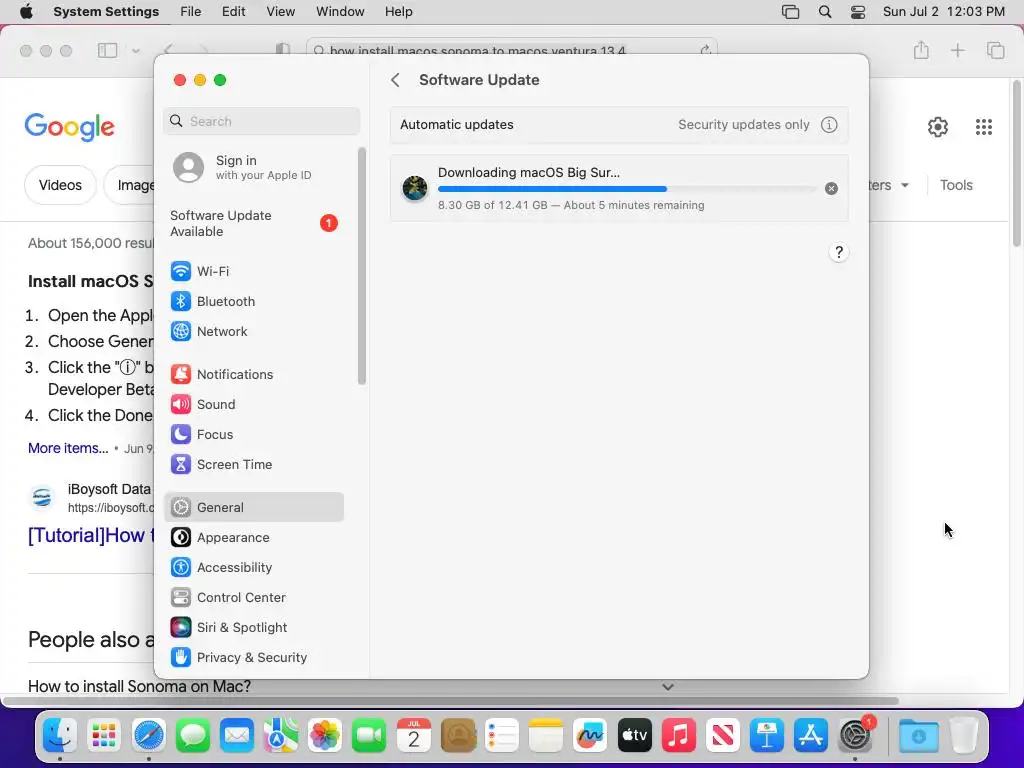Screen dimensions: 1024x768
Task: Open the Apple menu
Action: (x=26, y=12)
